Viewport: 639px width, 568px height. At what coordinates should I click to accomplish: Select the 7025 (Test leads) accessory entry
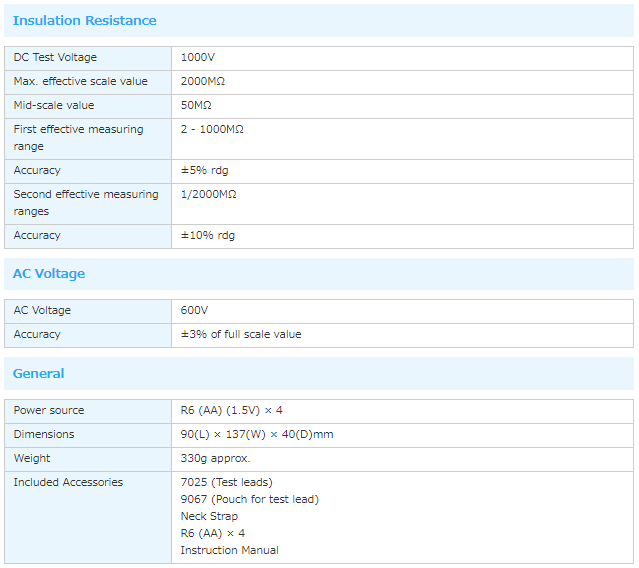(x=226, y=483)
